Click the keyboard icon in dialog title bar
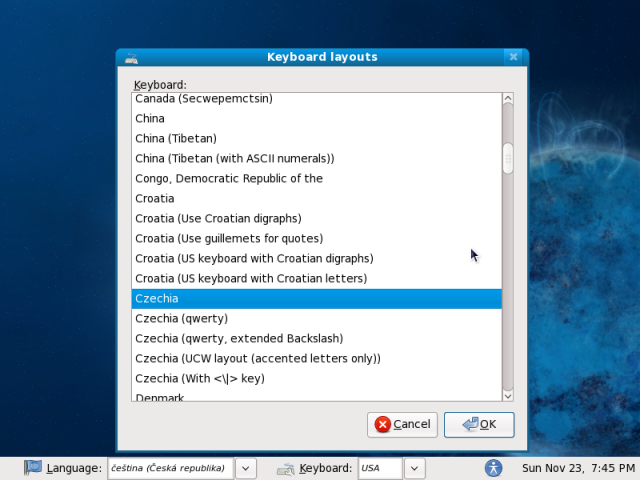The height and width of the screenshot is (480, 640). [131, 58]
